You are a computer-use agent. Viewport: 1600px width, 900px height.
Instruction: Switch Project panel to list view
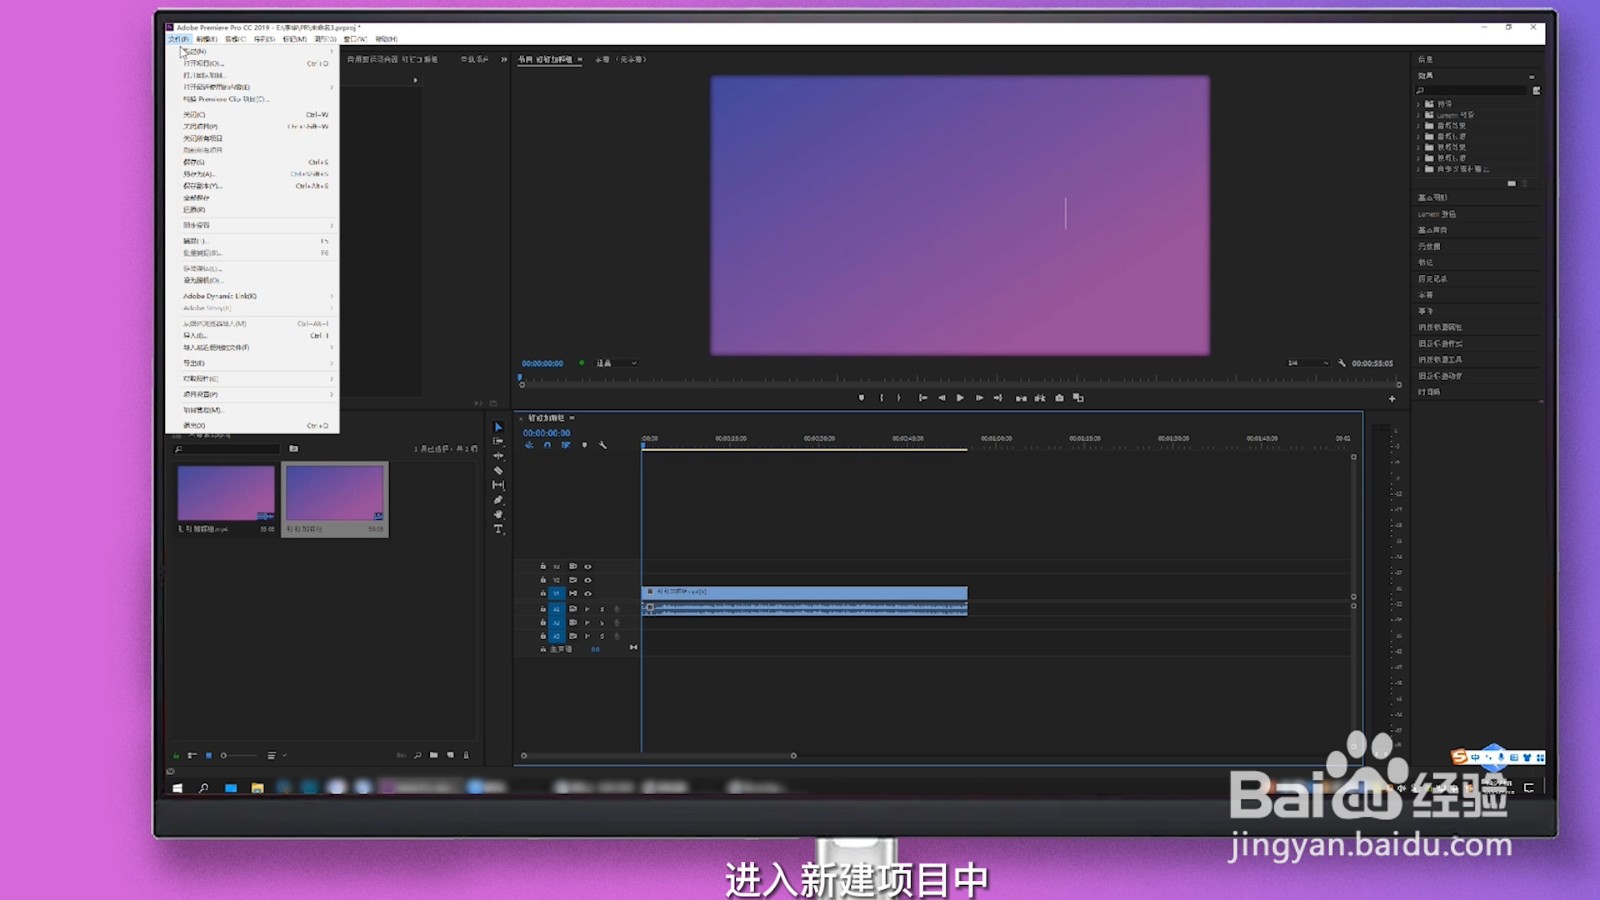coord(192,755)
